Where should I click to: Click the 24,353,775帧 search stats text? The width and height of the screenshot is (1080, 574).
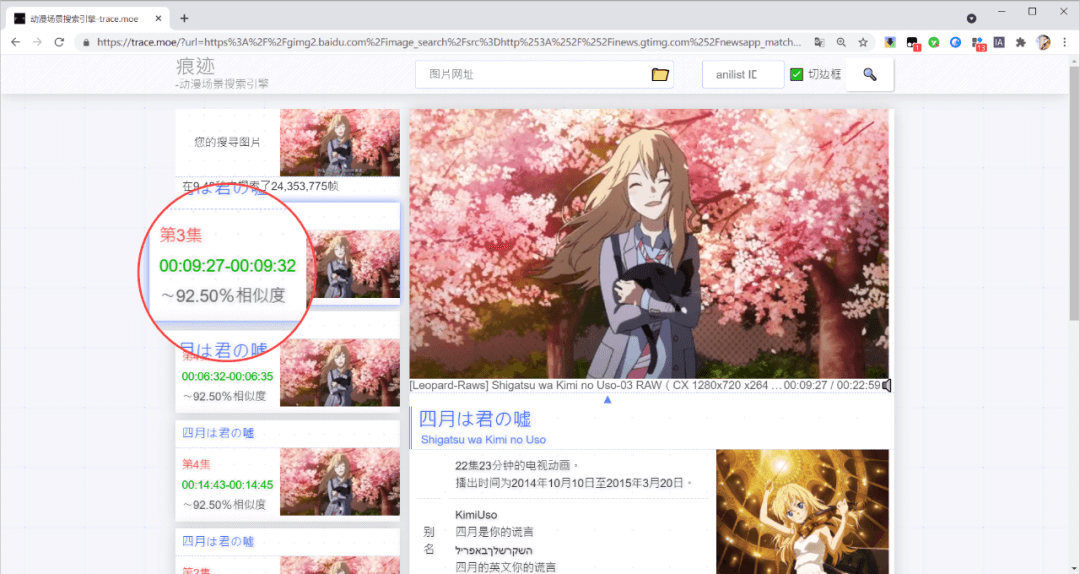pyautogui.click(x=304, y=186)
